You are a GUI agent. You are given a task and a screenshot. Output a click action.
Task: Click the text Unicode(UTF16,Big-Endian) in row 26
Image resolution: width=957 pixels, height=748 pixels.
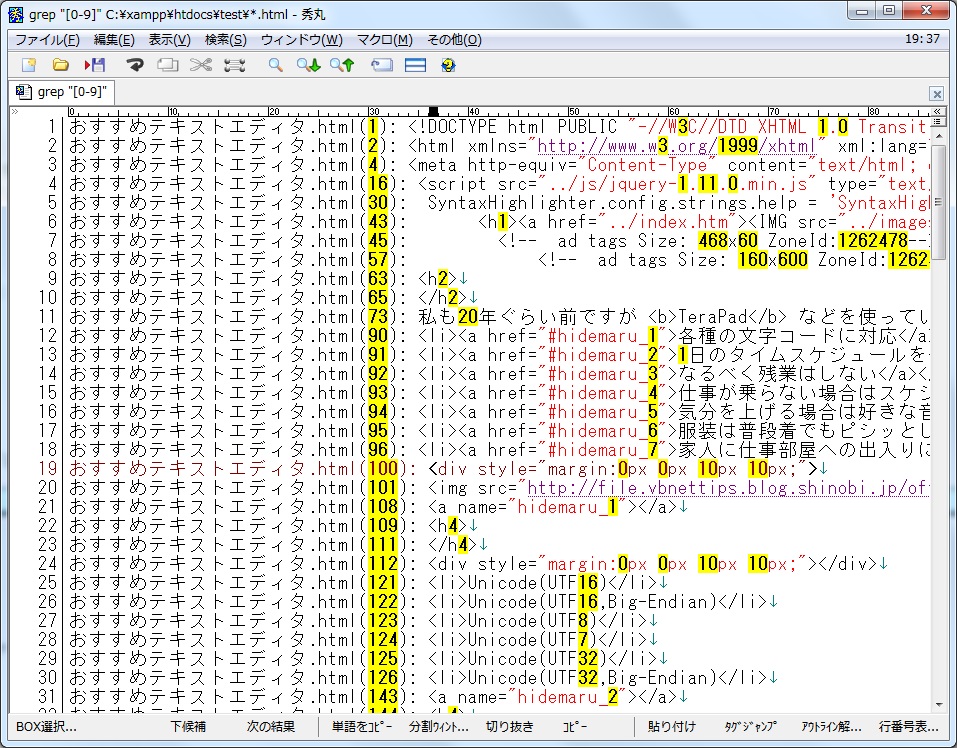point(592,602)
